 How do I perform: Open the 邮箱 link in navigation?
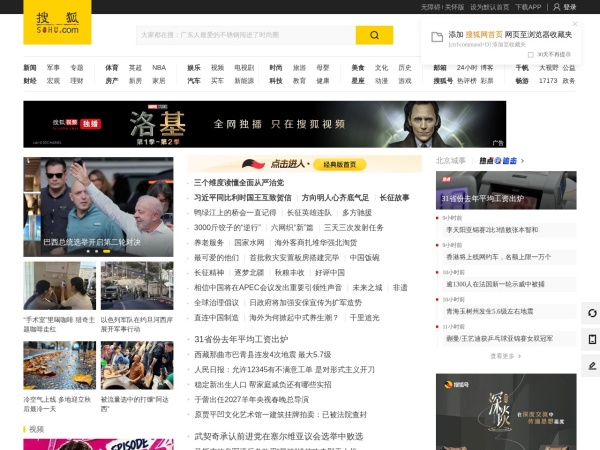click(x=440, y=68)
